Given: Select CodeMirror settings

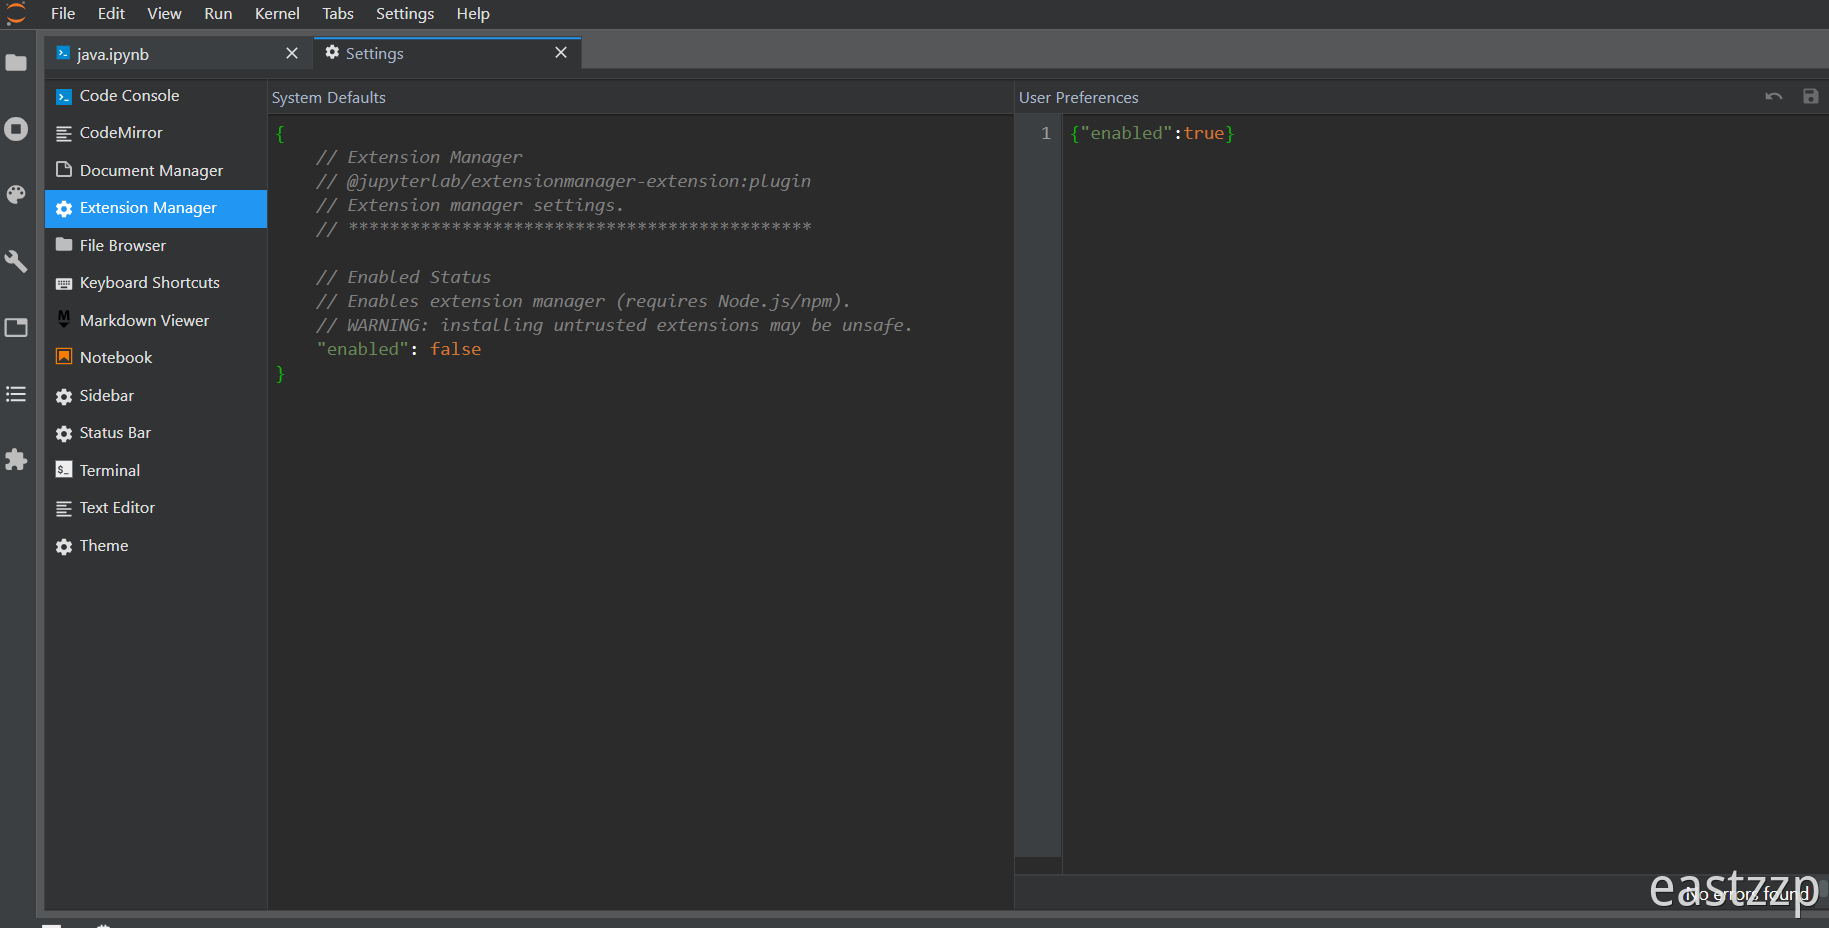Looking at the screenshot, I should click(156, 133).
